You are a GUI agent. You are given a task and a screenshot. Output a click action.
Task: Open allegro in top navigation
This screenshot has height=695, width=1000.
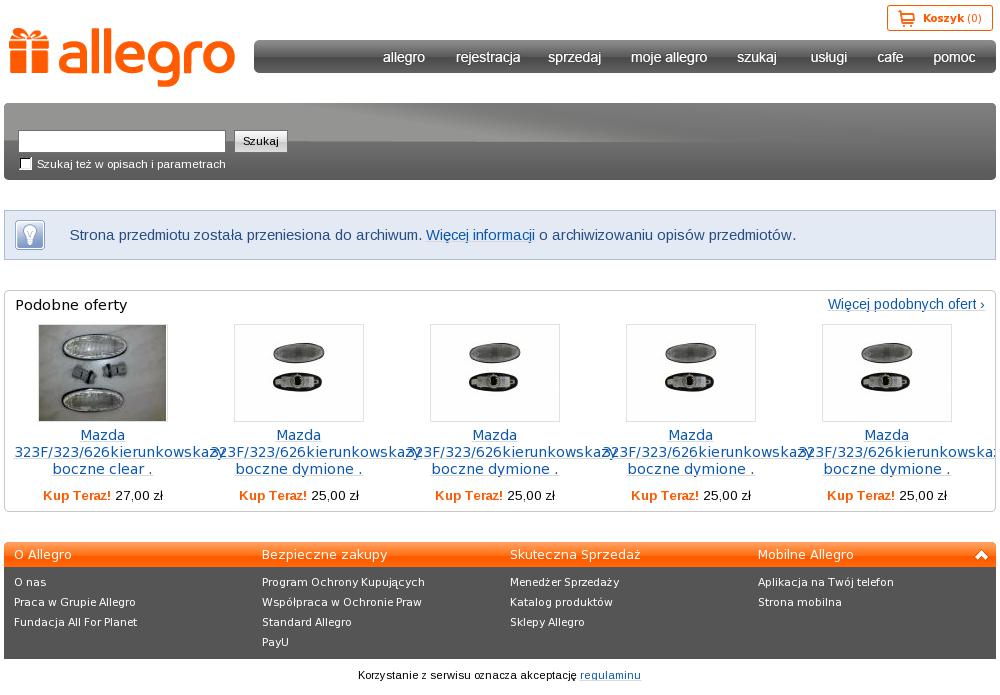point(404,57)
